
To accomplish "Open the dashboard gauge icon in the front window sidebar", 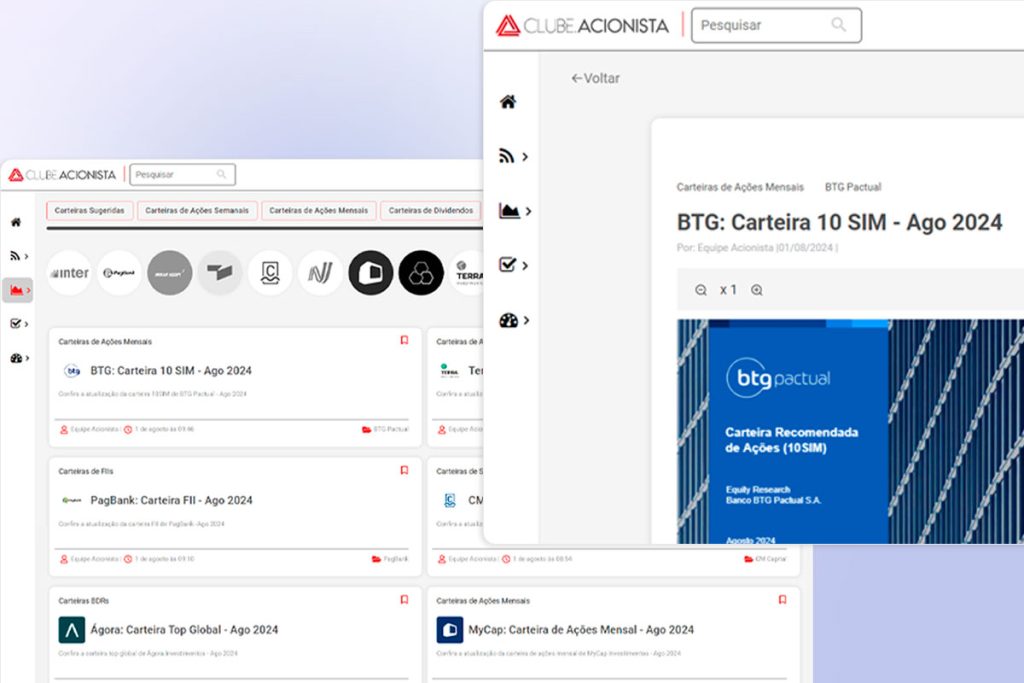I will (x=508, y=320).
